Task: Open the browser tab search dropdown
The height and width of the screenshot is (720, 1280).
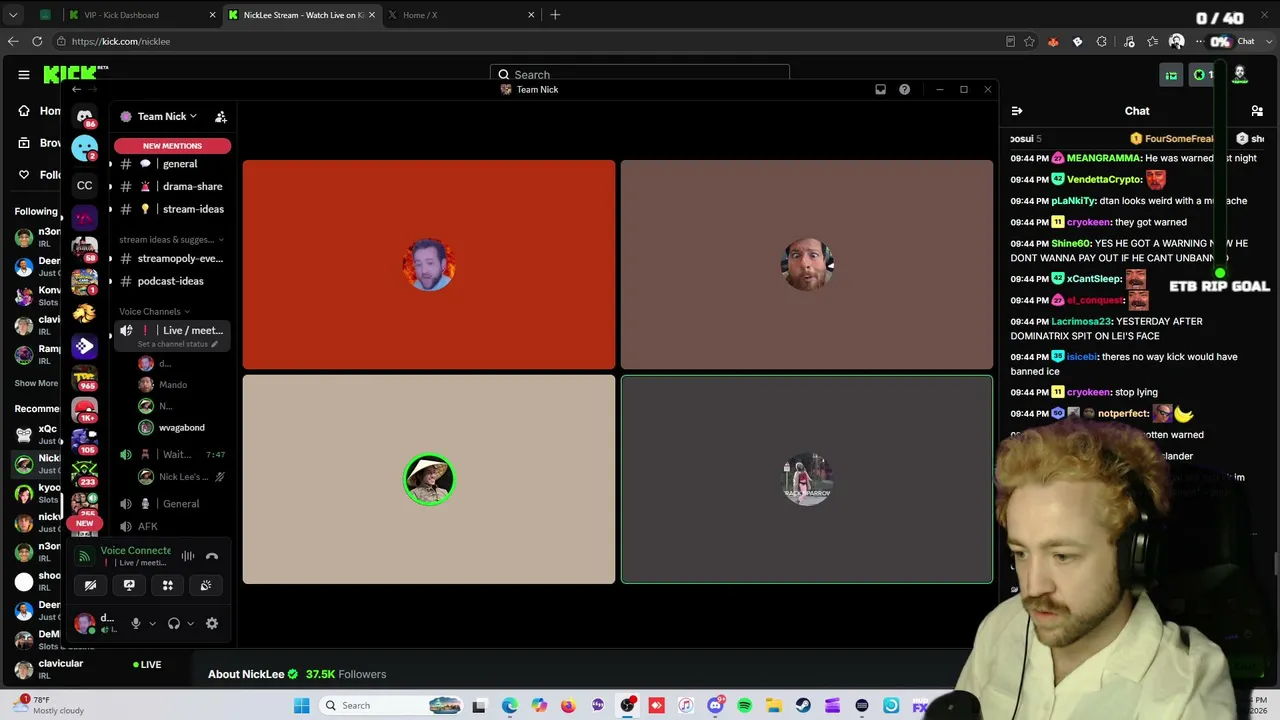Action: tap(13, 15)
